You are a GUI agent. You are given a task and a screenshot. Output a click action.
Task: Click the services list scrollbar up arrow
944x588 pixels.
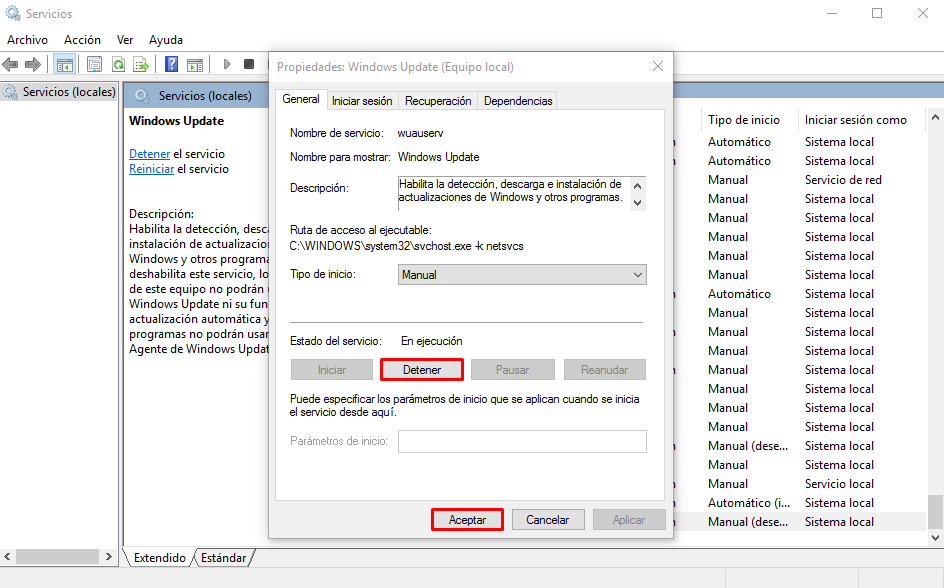click(934, 117)
